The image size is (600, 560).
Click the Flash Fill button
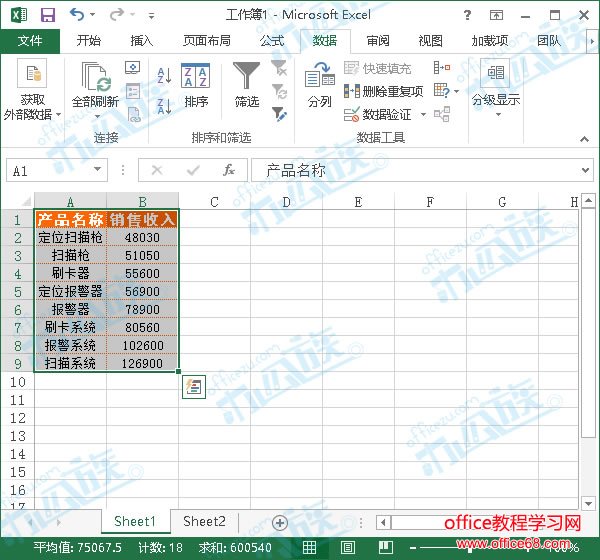(x=377, y=69)
